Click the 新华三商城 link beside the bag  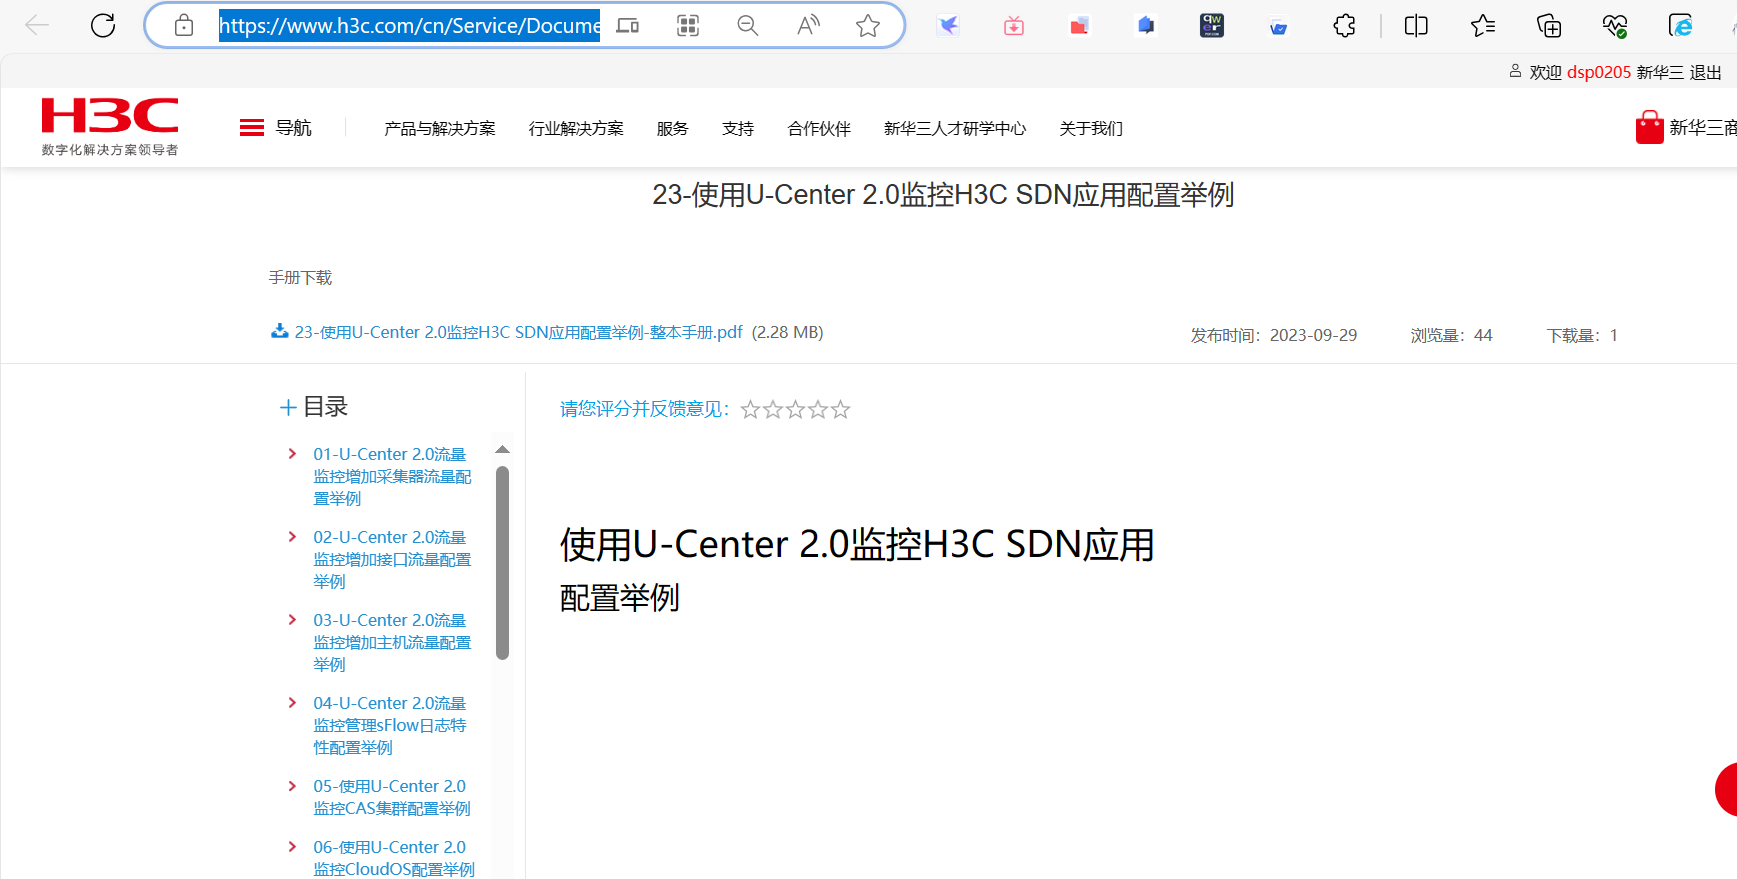tap(1703, 127)
